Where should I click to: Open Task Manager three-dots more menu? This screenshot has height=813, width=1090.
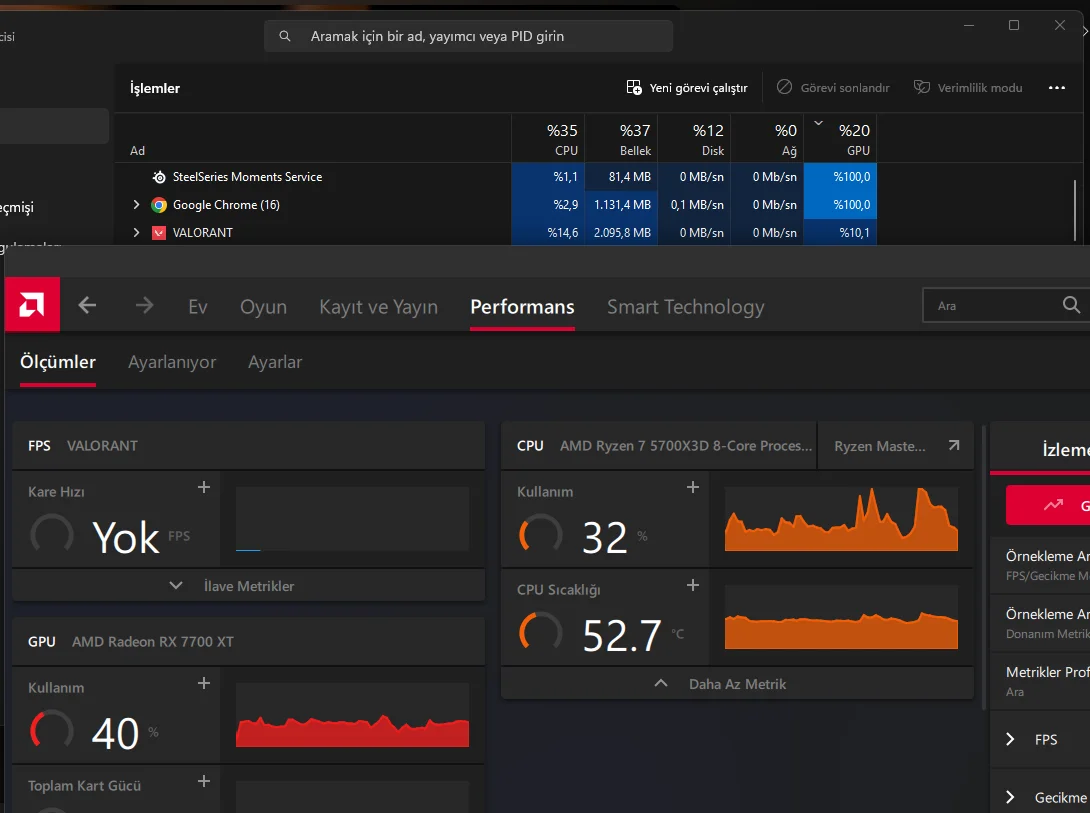pos(1056,88)
